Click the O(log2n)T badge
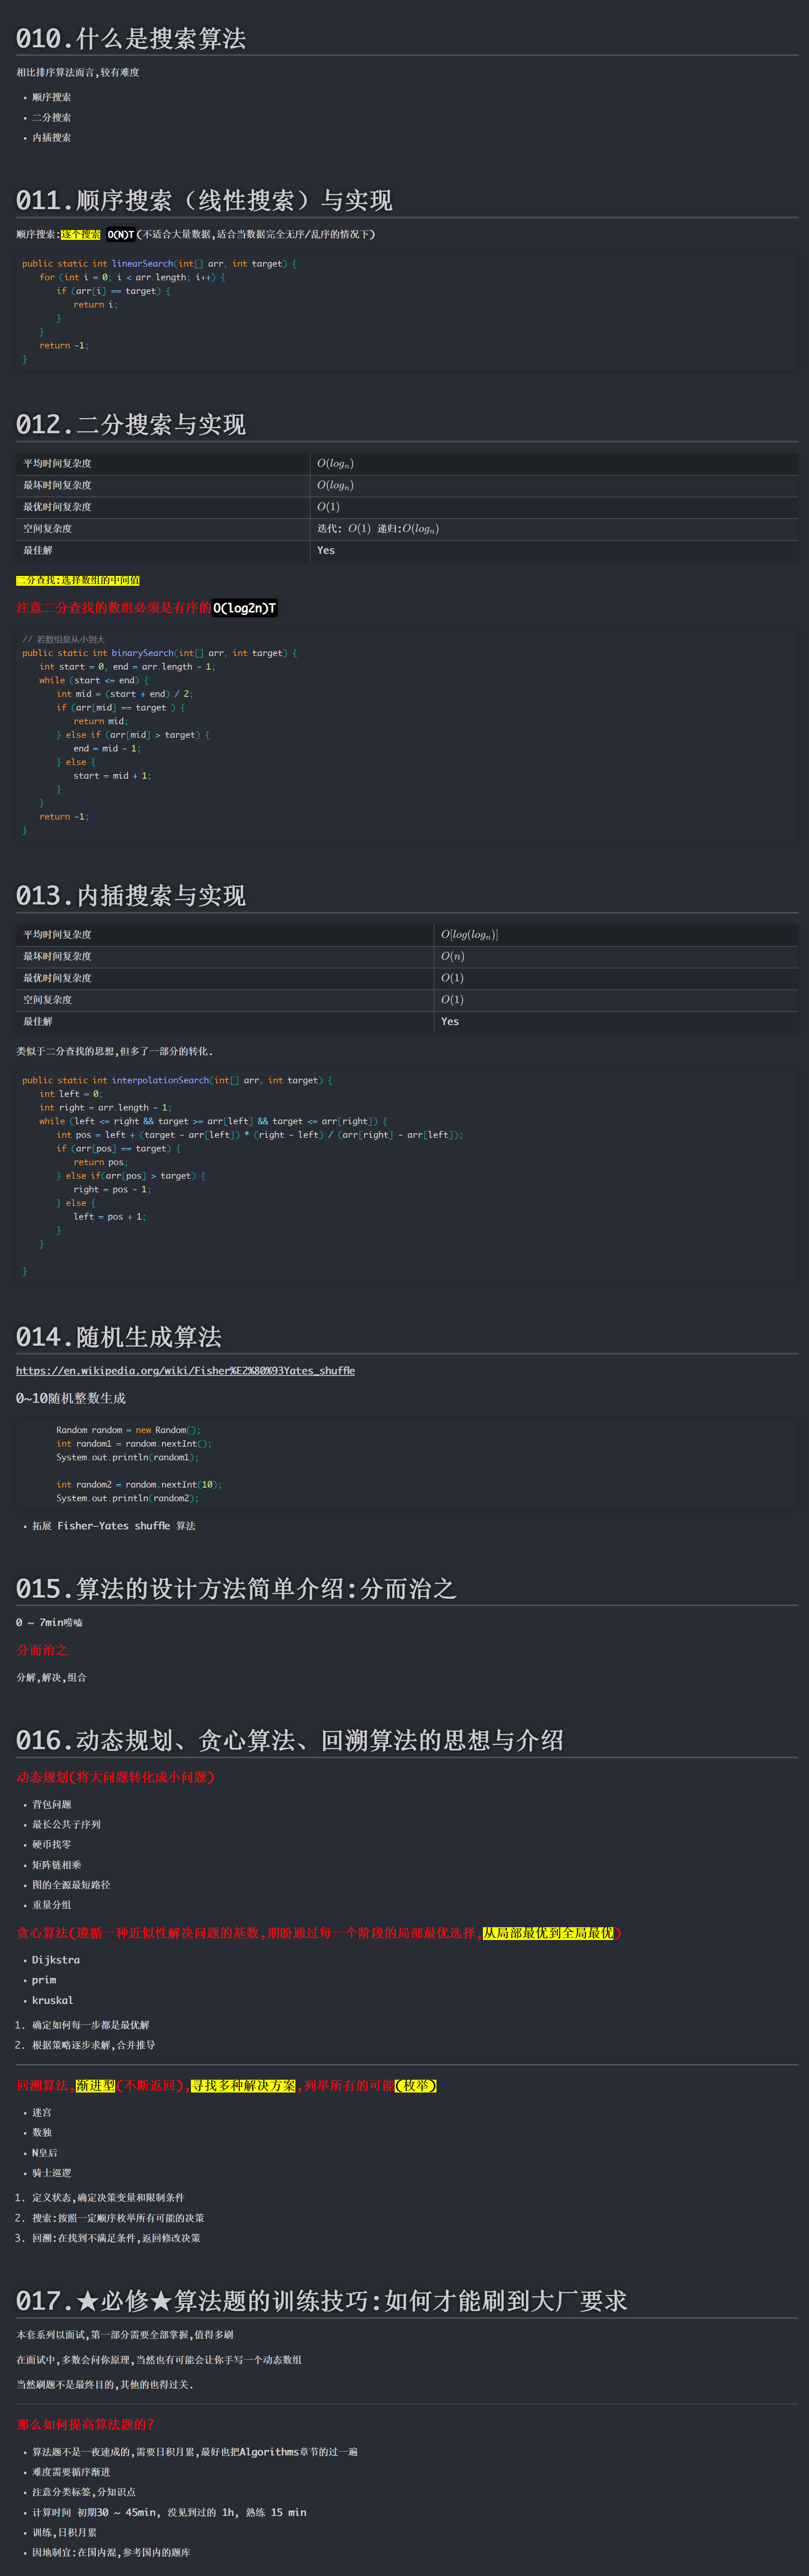 (x=246, y=606)
